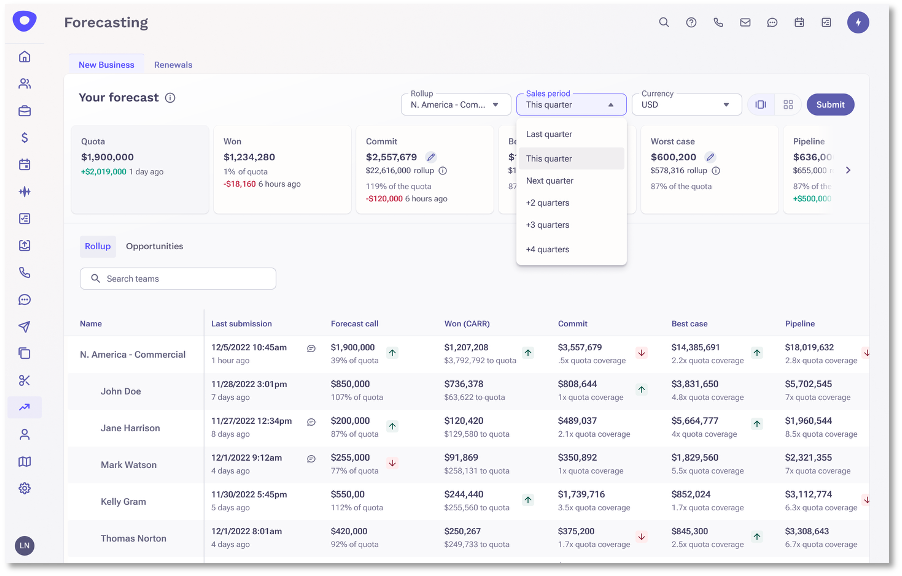Open the briefcase accounts sidebar icon
Image resolution: width=902 pixels, height=576 pixels.
[x=24, y=110]
